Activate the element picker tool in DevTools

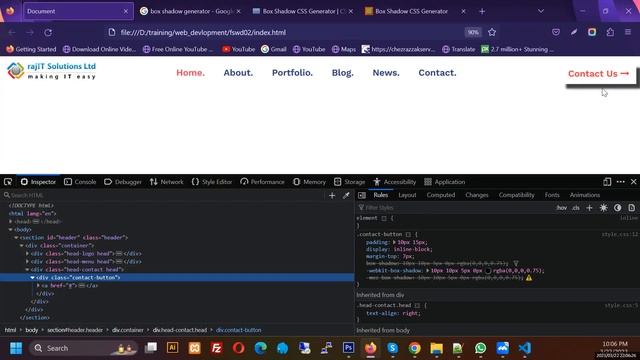point(8,182)
